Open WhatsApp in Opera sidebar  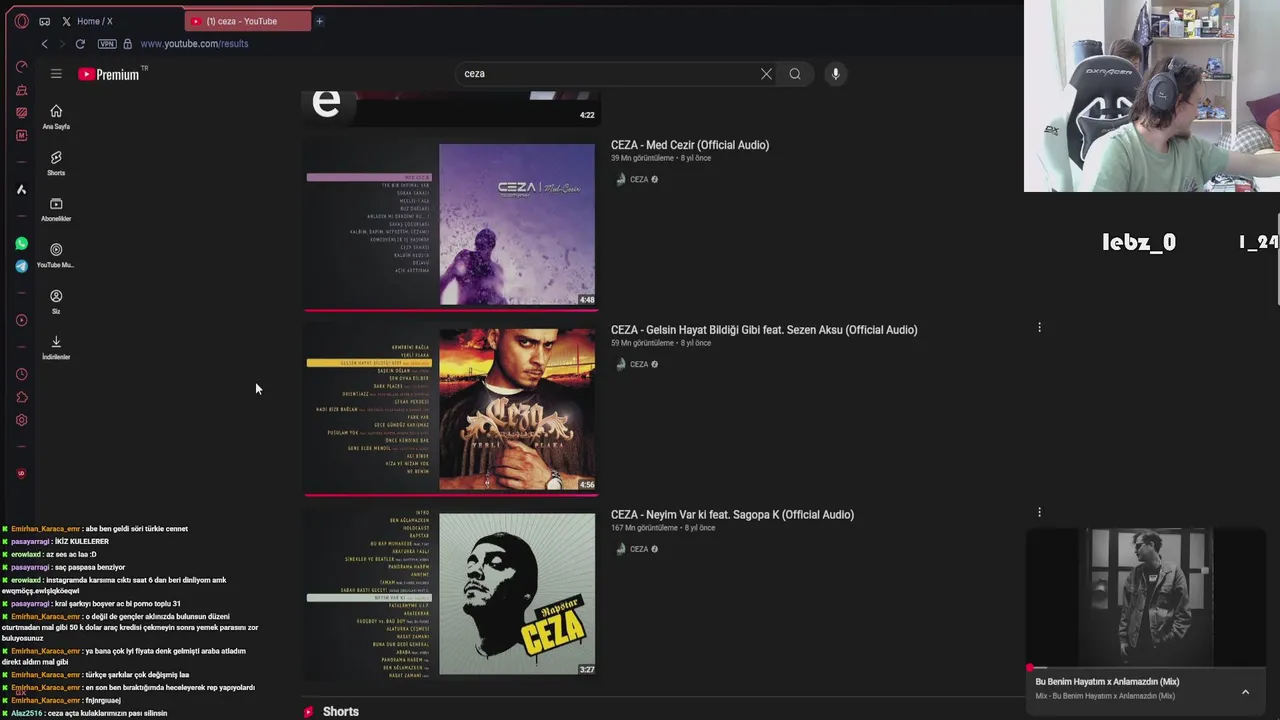(x=21, y=243)
